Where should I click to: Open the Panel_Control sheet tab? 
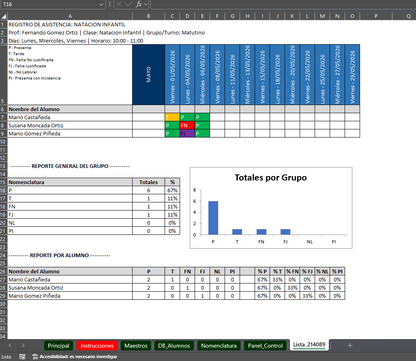[x=265, y=346]
